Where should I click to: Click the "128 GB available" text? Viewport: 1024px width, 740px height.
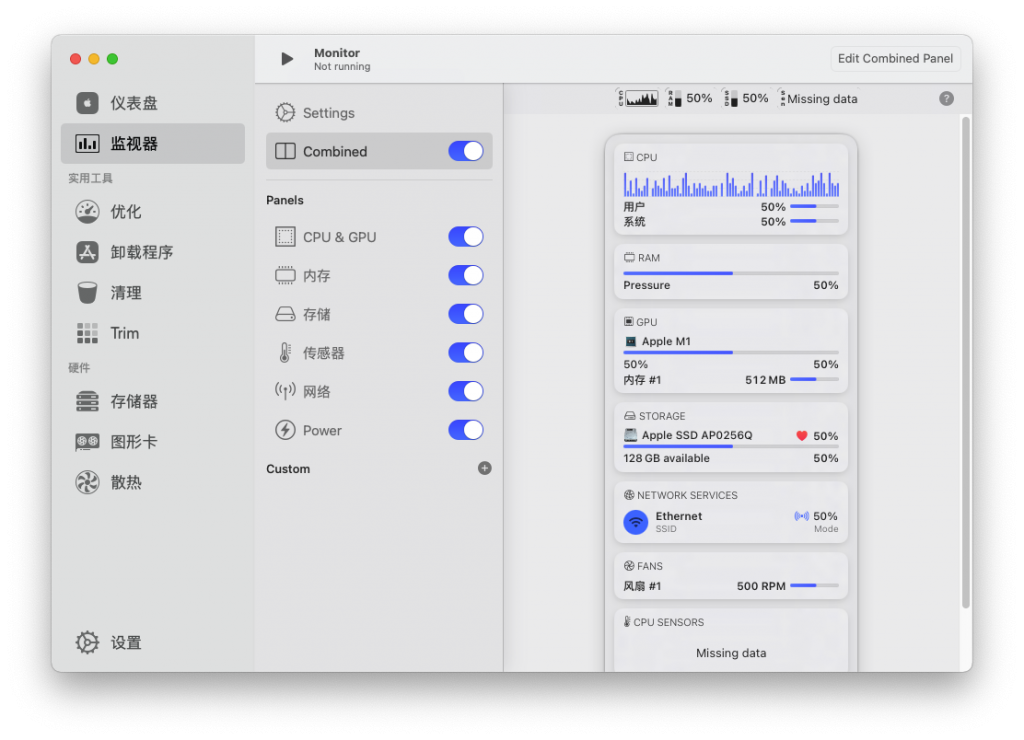coord(666,458)
